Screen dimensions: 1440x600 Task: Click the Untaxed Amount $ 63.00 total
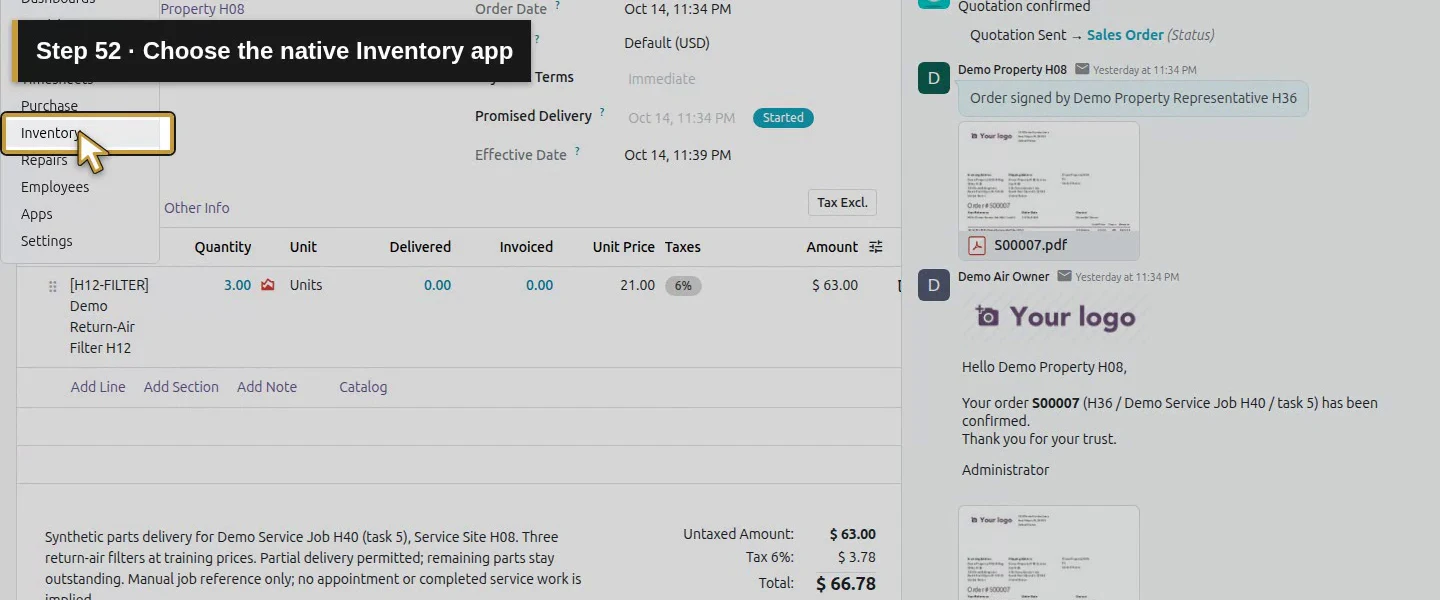click(853, 534)
